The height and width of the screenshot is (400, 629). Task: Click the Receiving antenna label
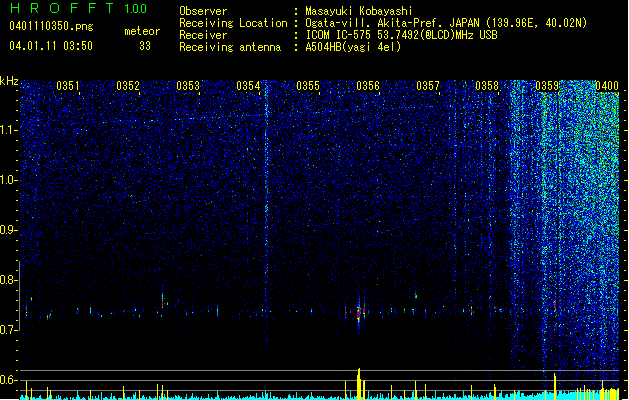coord(230,47)
